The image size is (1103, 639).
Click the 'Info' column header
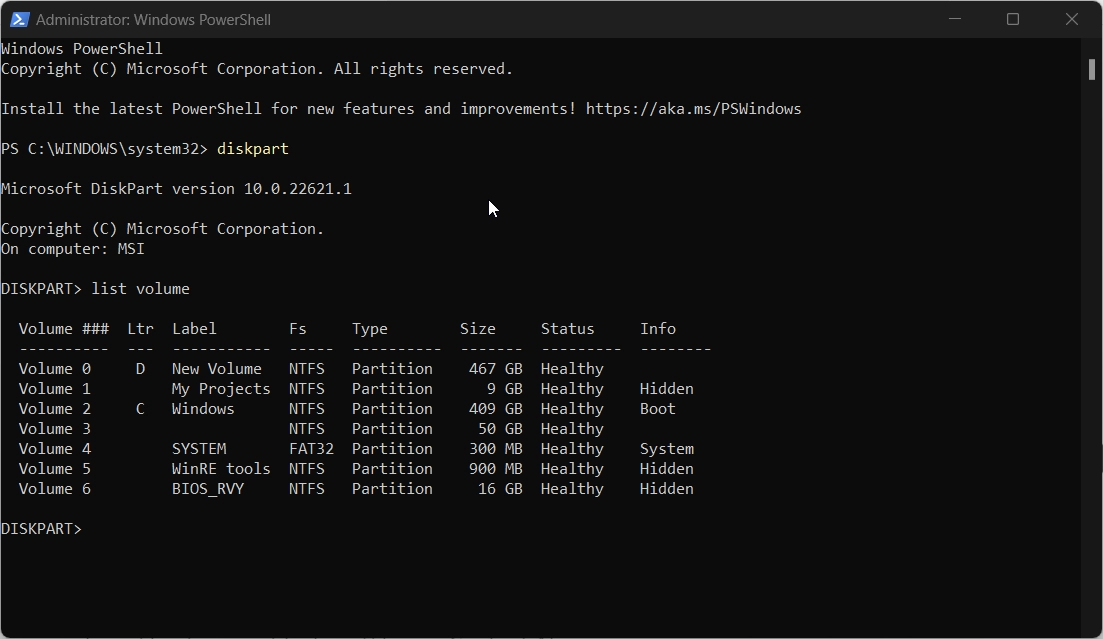658,329
